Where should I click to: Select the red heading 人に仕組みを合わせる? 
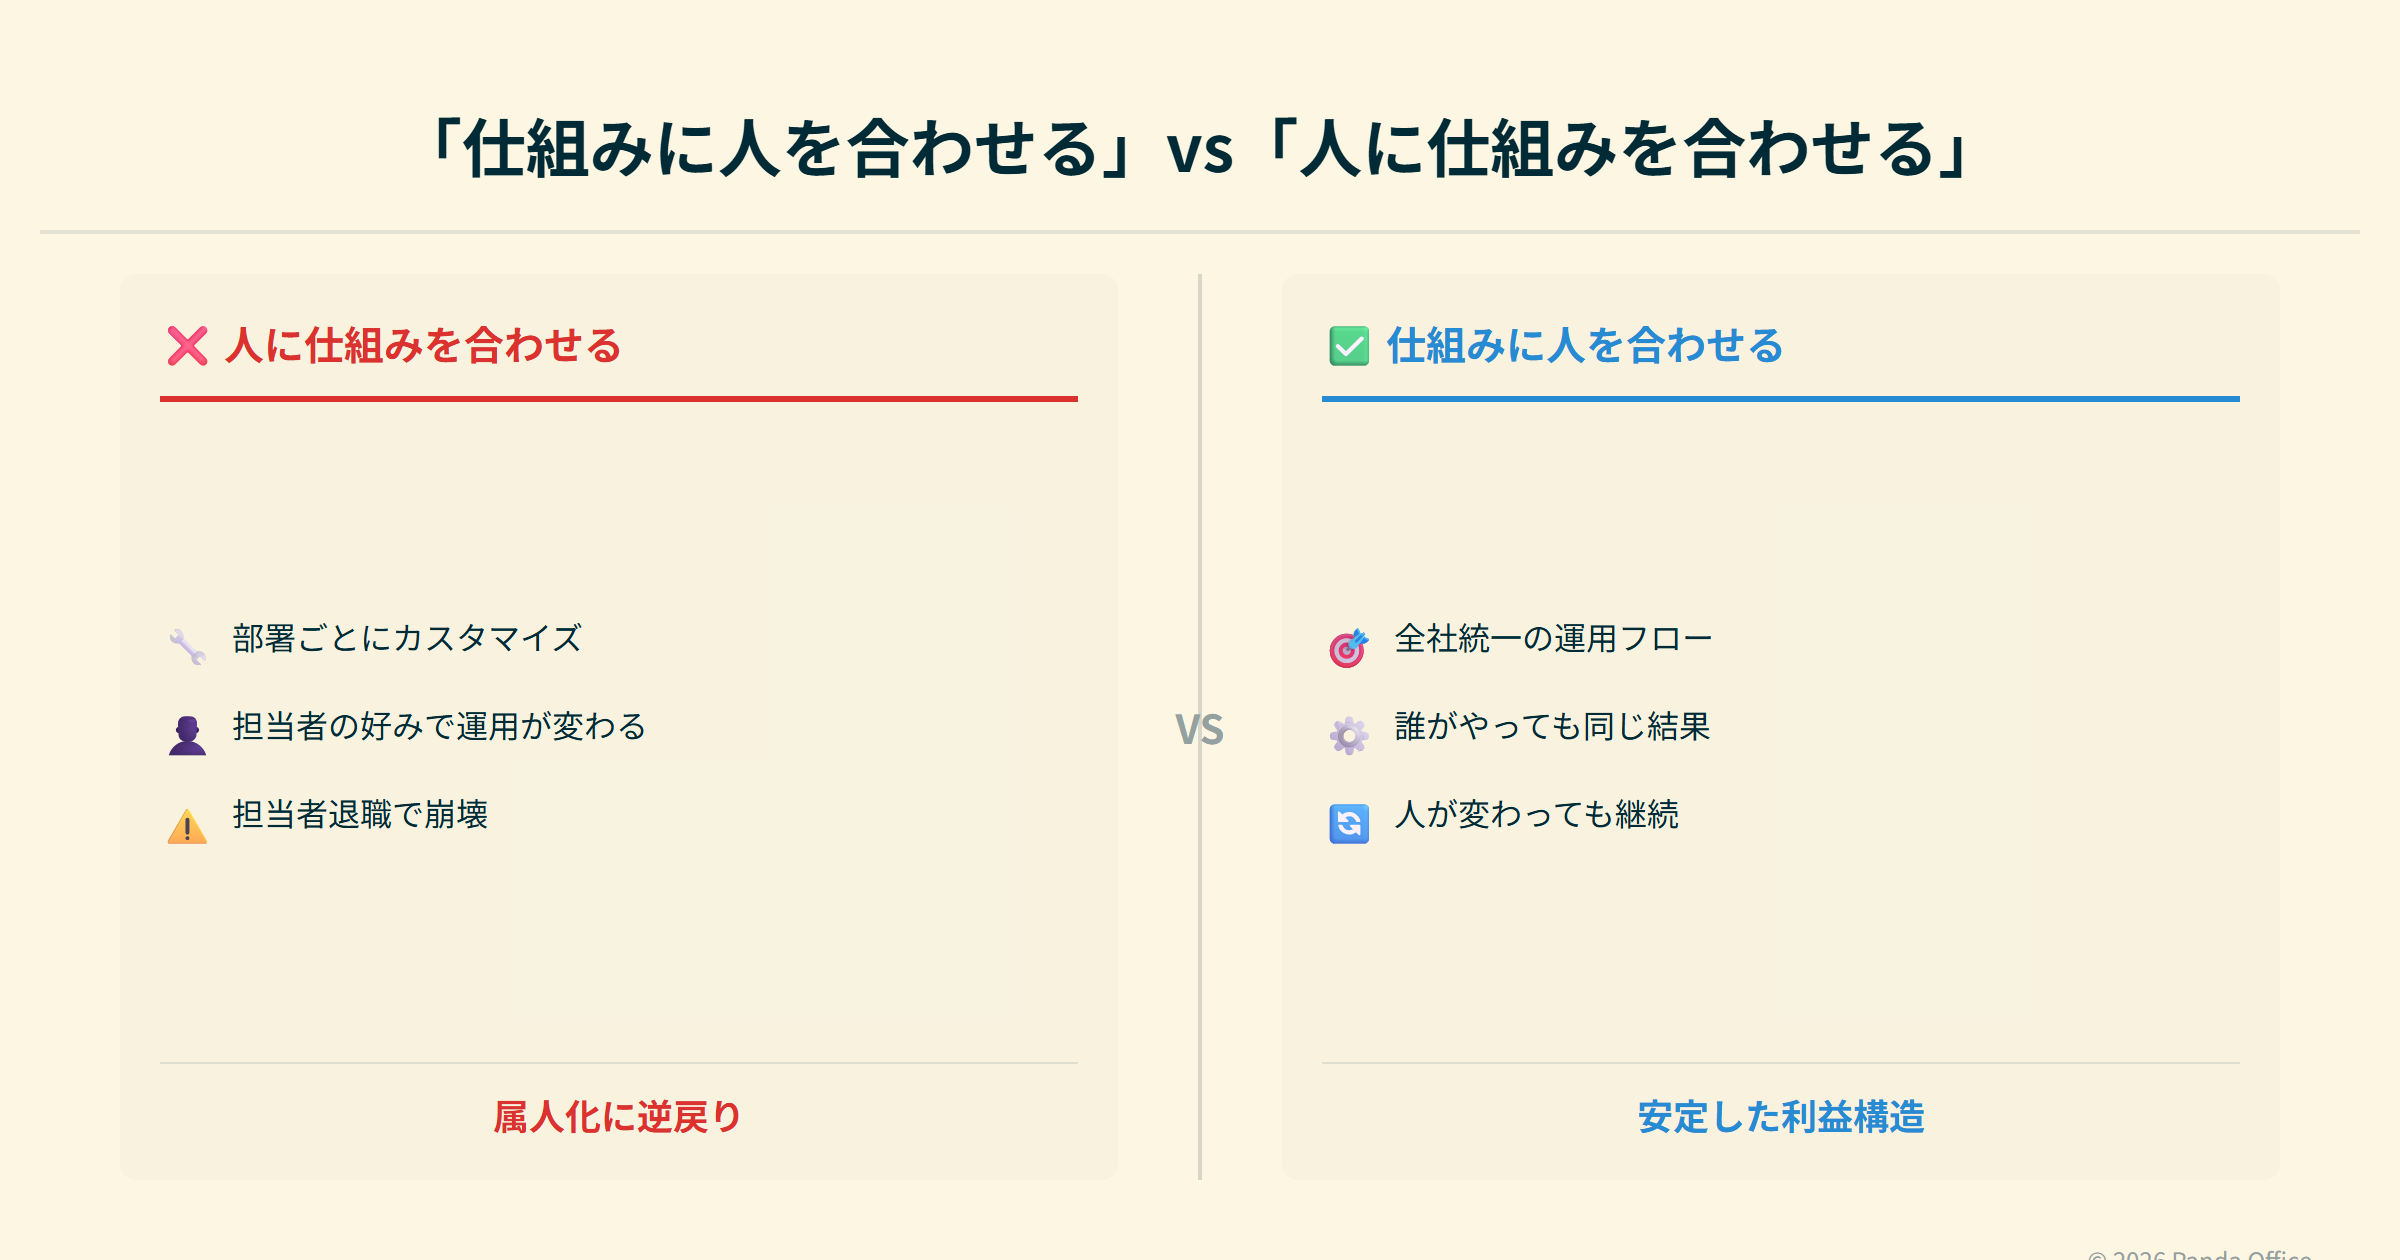[423, 346]
